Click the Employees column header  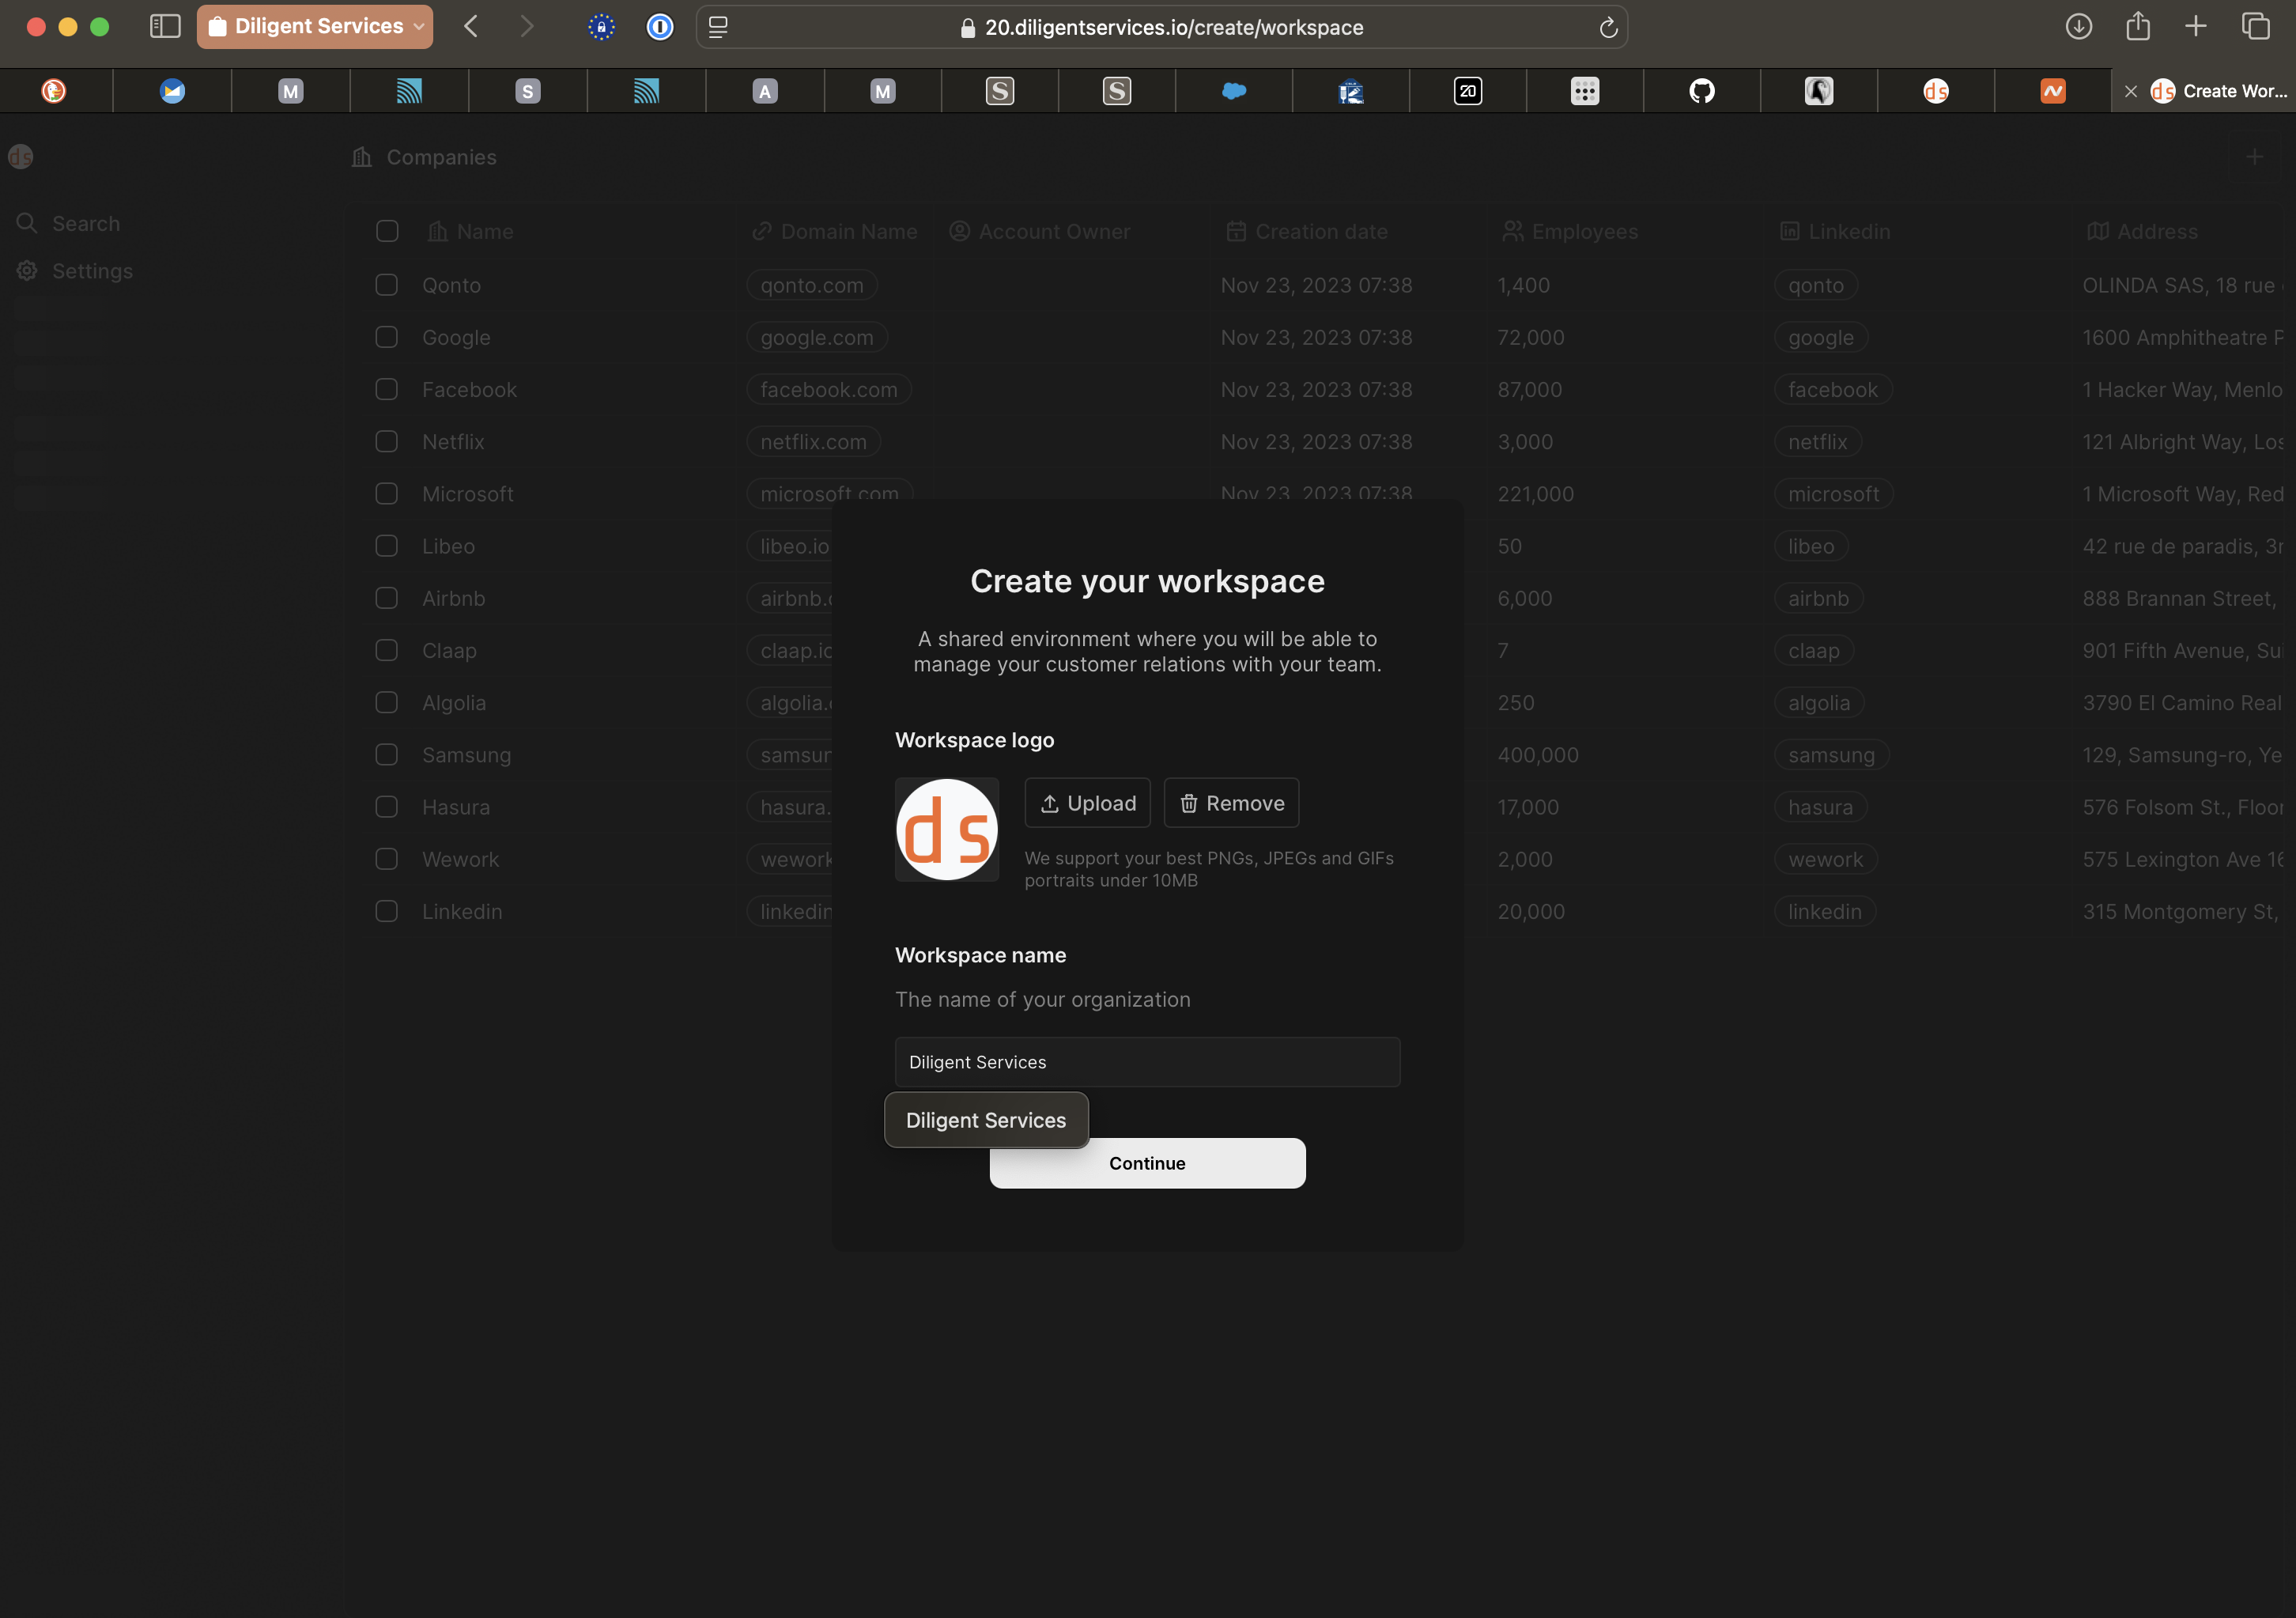coord(1570,231)
